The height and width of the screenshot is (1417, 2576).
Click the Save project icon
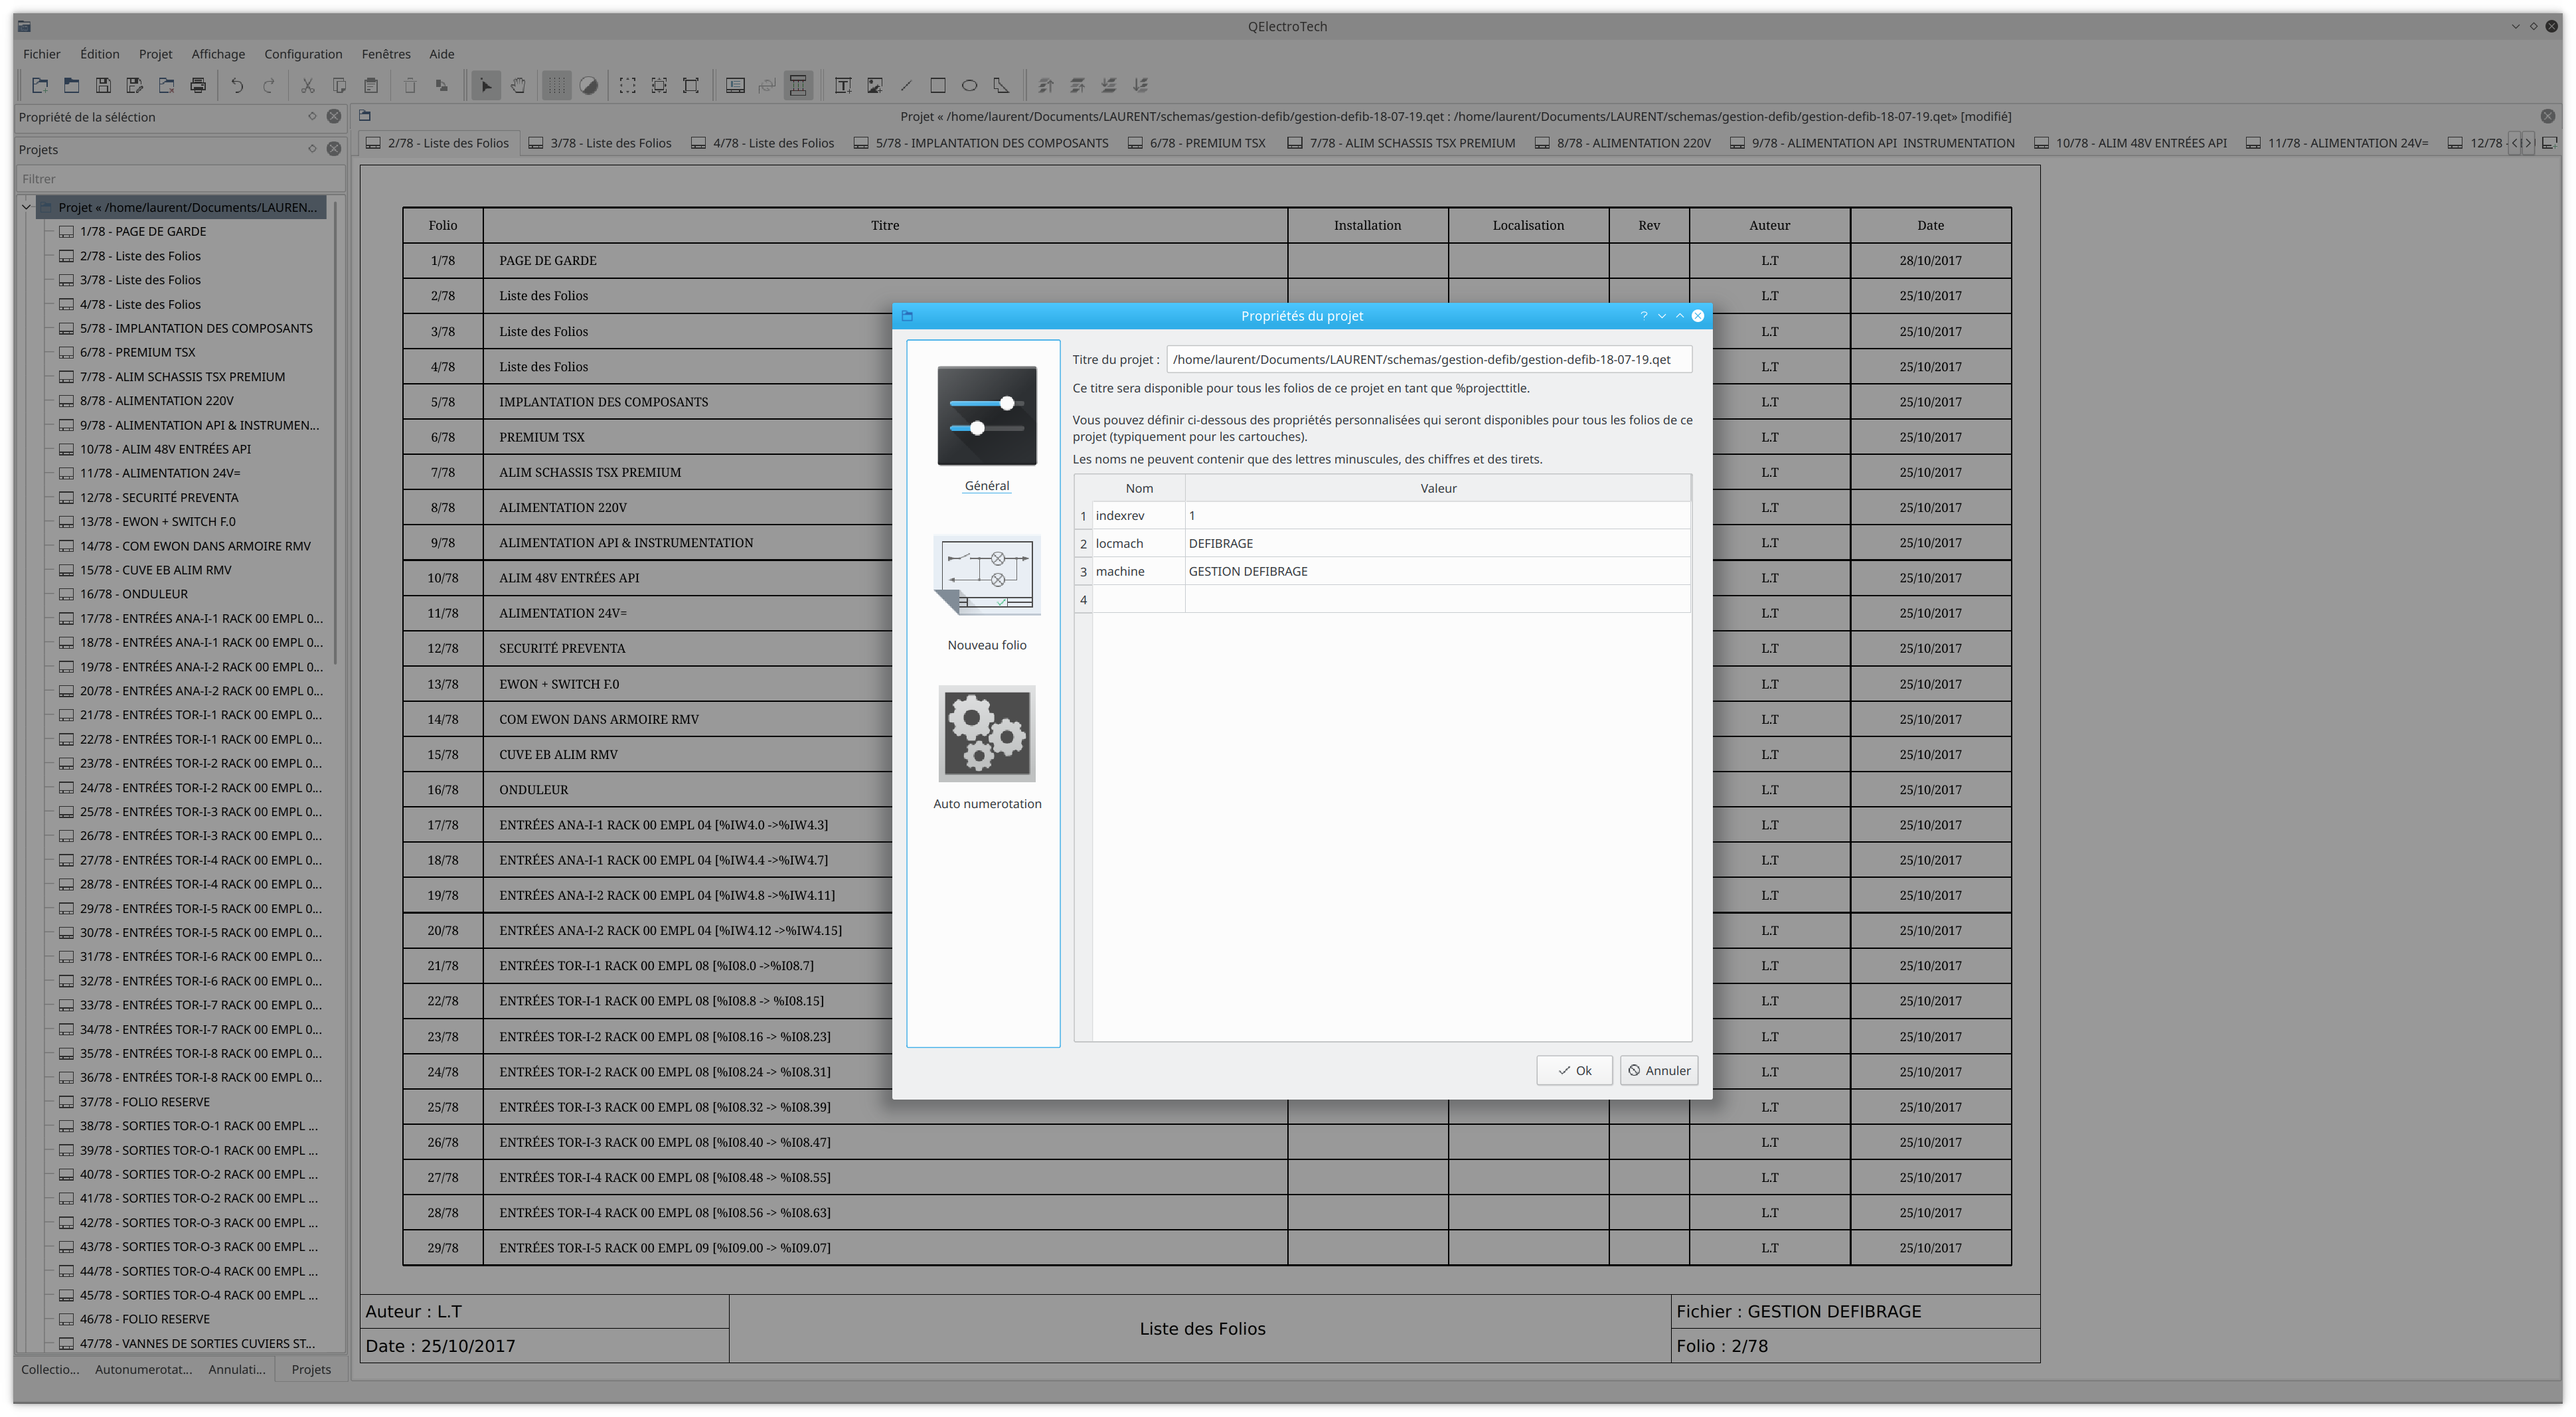click(103, 86)
